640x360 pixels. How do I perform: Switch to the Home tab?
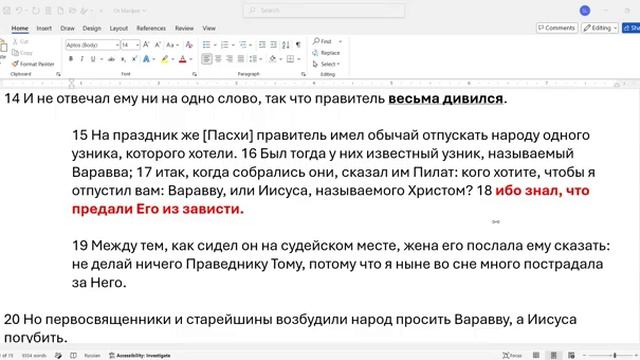[20, 28]
